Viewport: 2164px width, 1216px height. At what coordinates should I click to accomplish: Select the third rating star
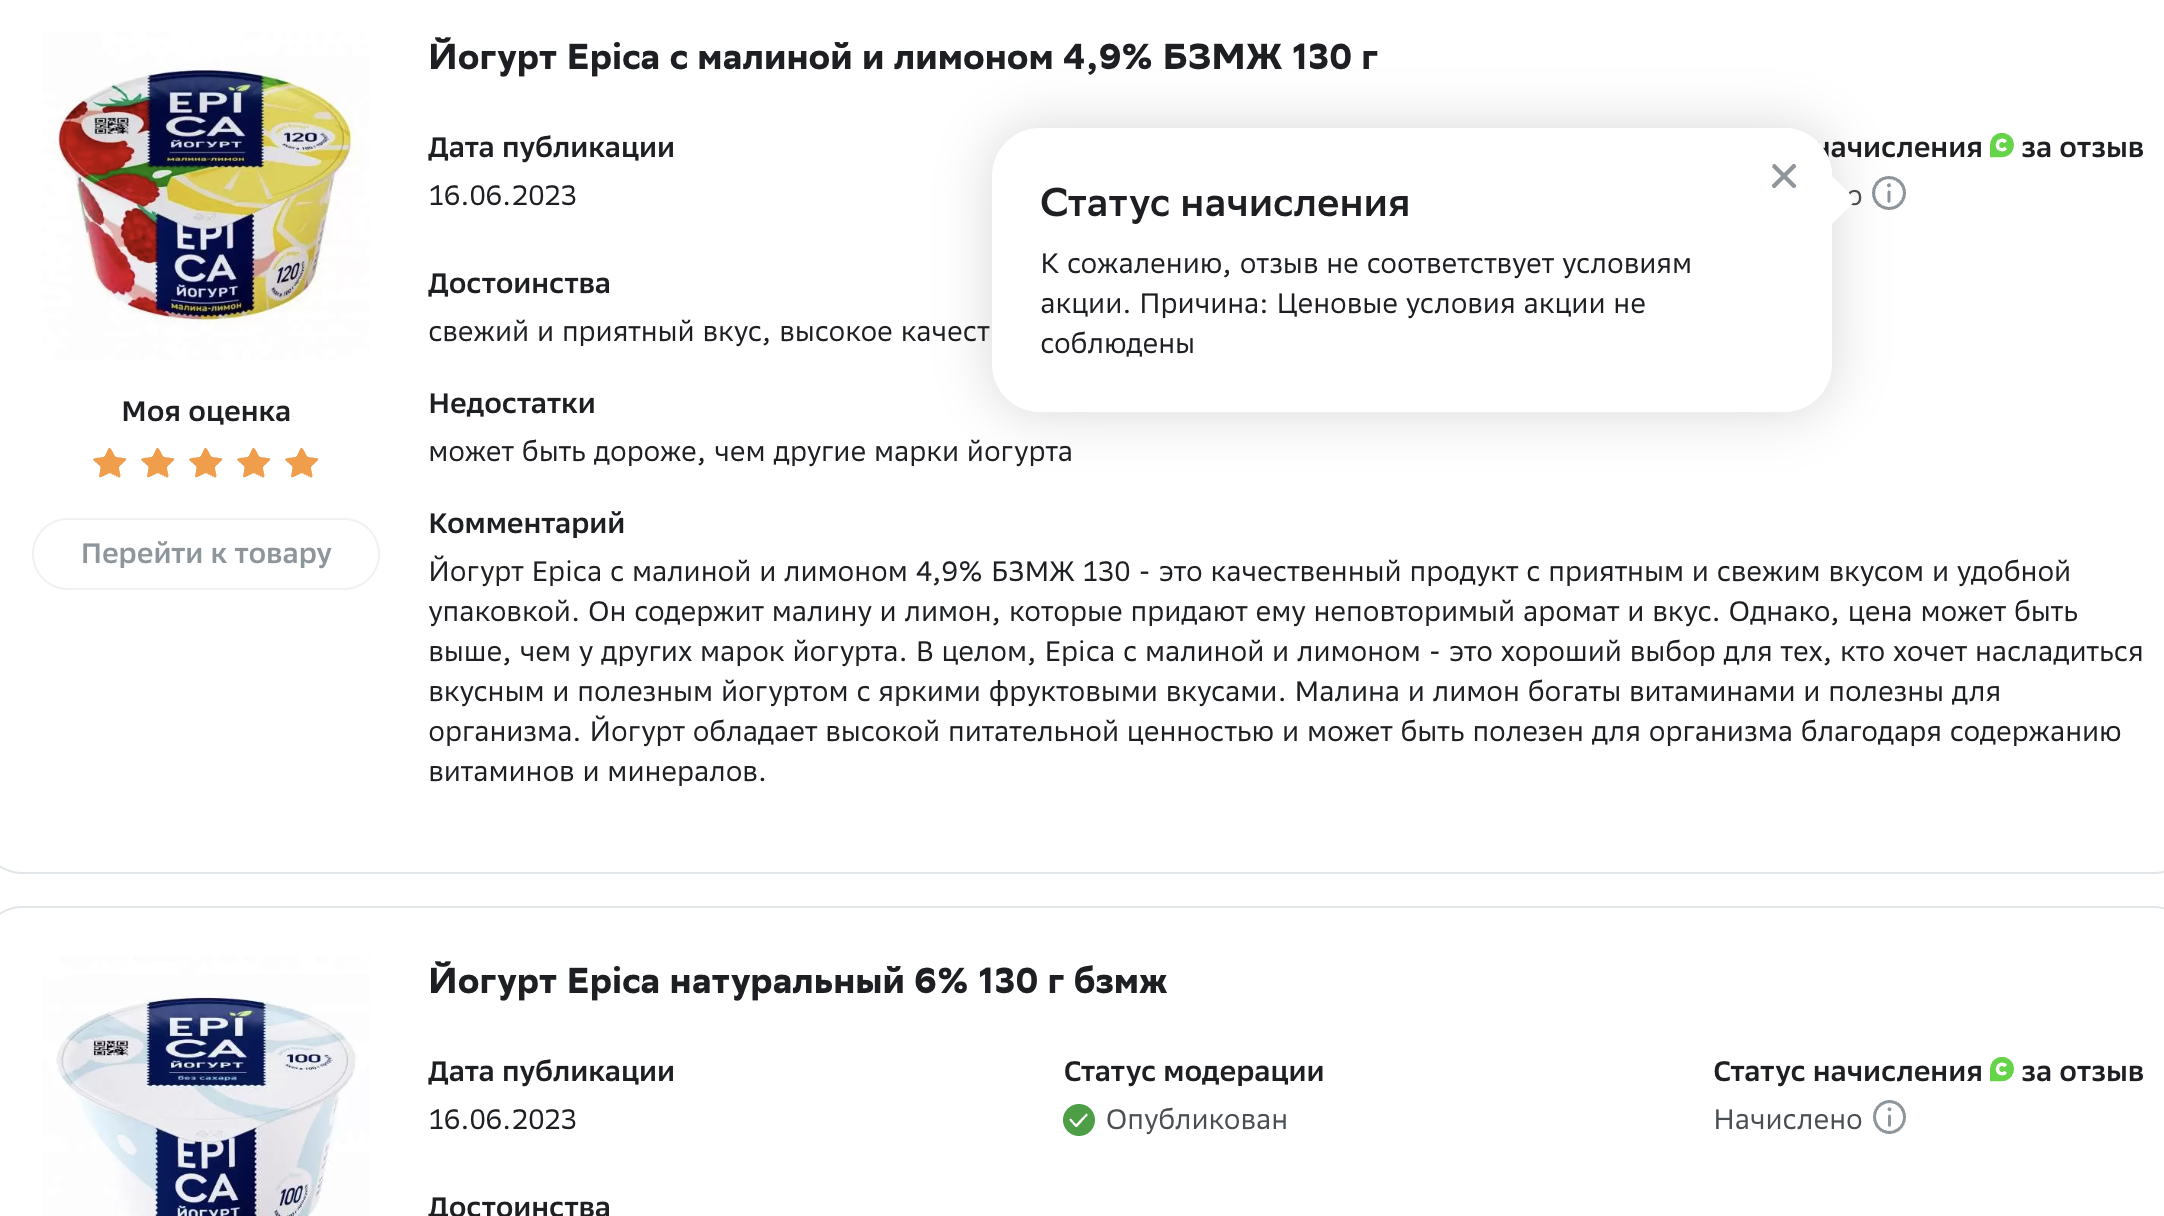(x=205, y=463)
